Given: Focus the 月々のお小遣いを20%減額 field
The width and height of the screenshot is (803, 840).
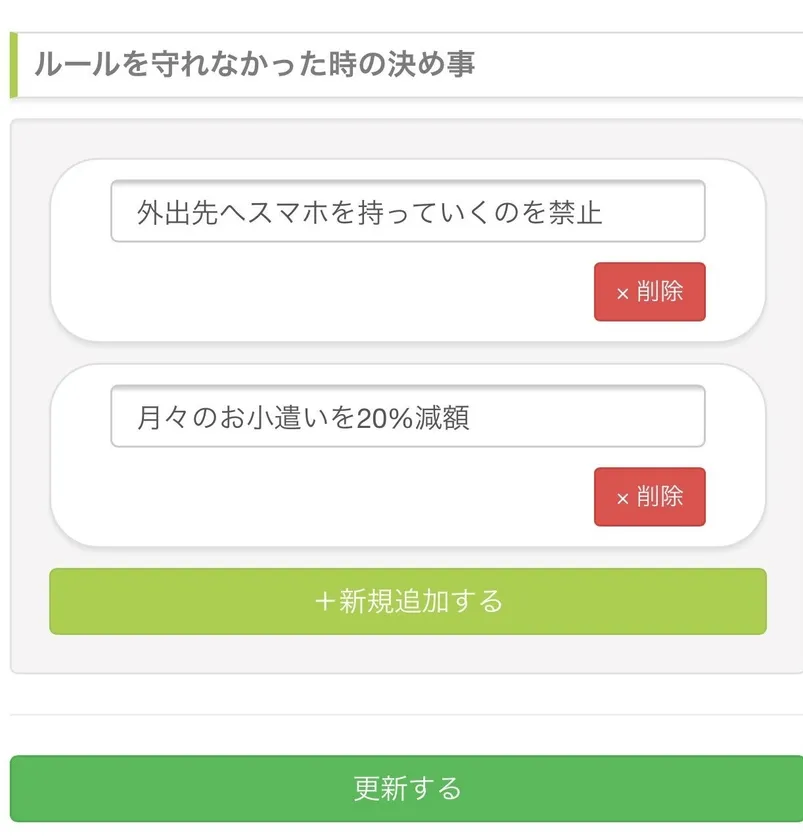Looking at the screenshot, I should coord(407,416).
